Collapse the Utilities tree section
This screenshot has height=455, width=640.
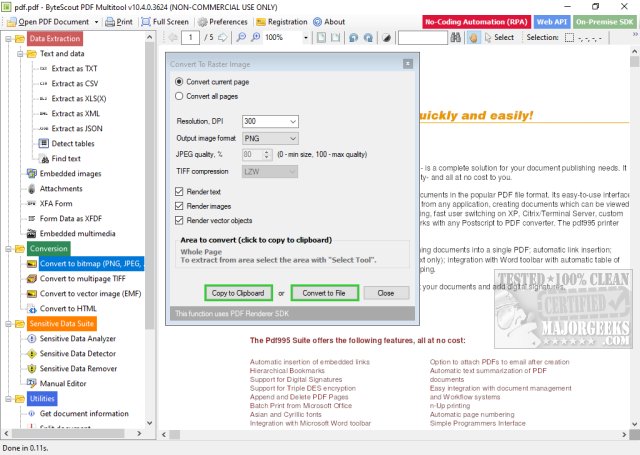[x=8, y=399]
